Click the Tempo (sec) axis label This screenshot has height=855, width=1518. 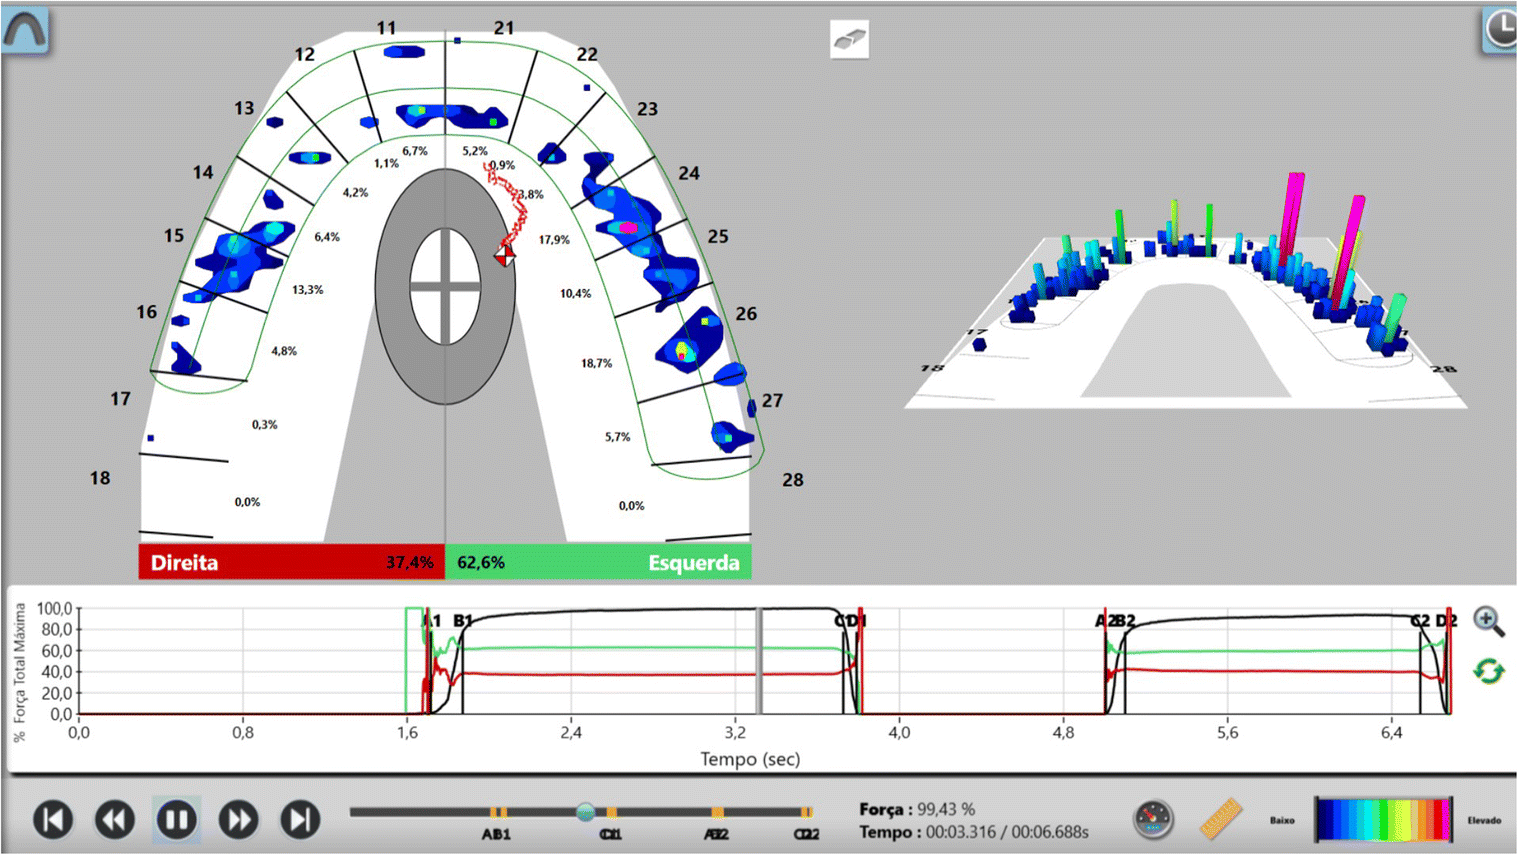pos(750,759)
